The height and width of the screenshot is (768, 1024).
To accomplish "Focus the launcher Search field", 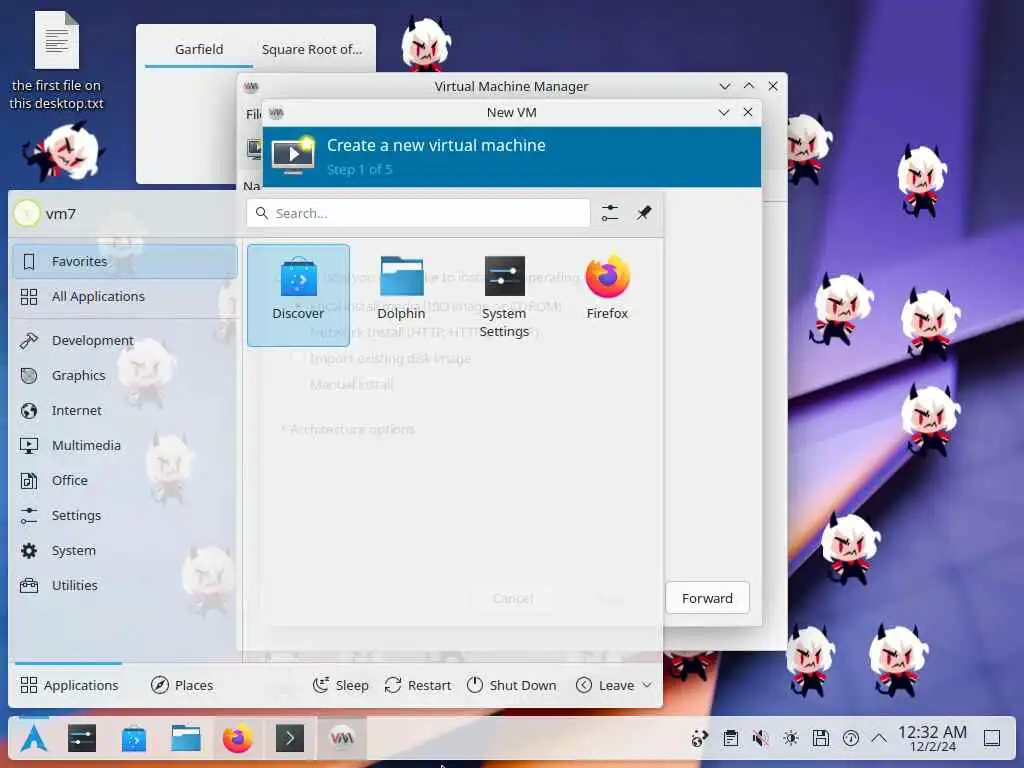I will 418,213.
